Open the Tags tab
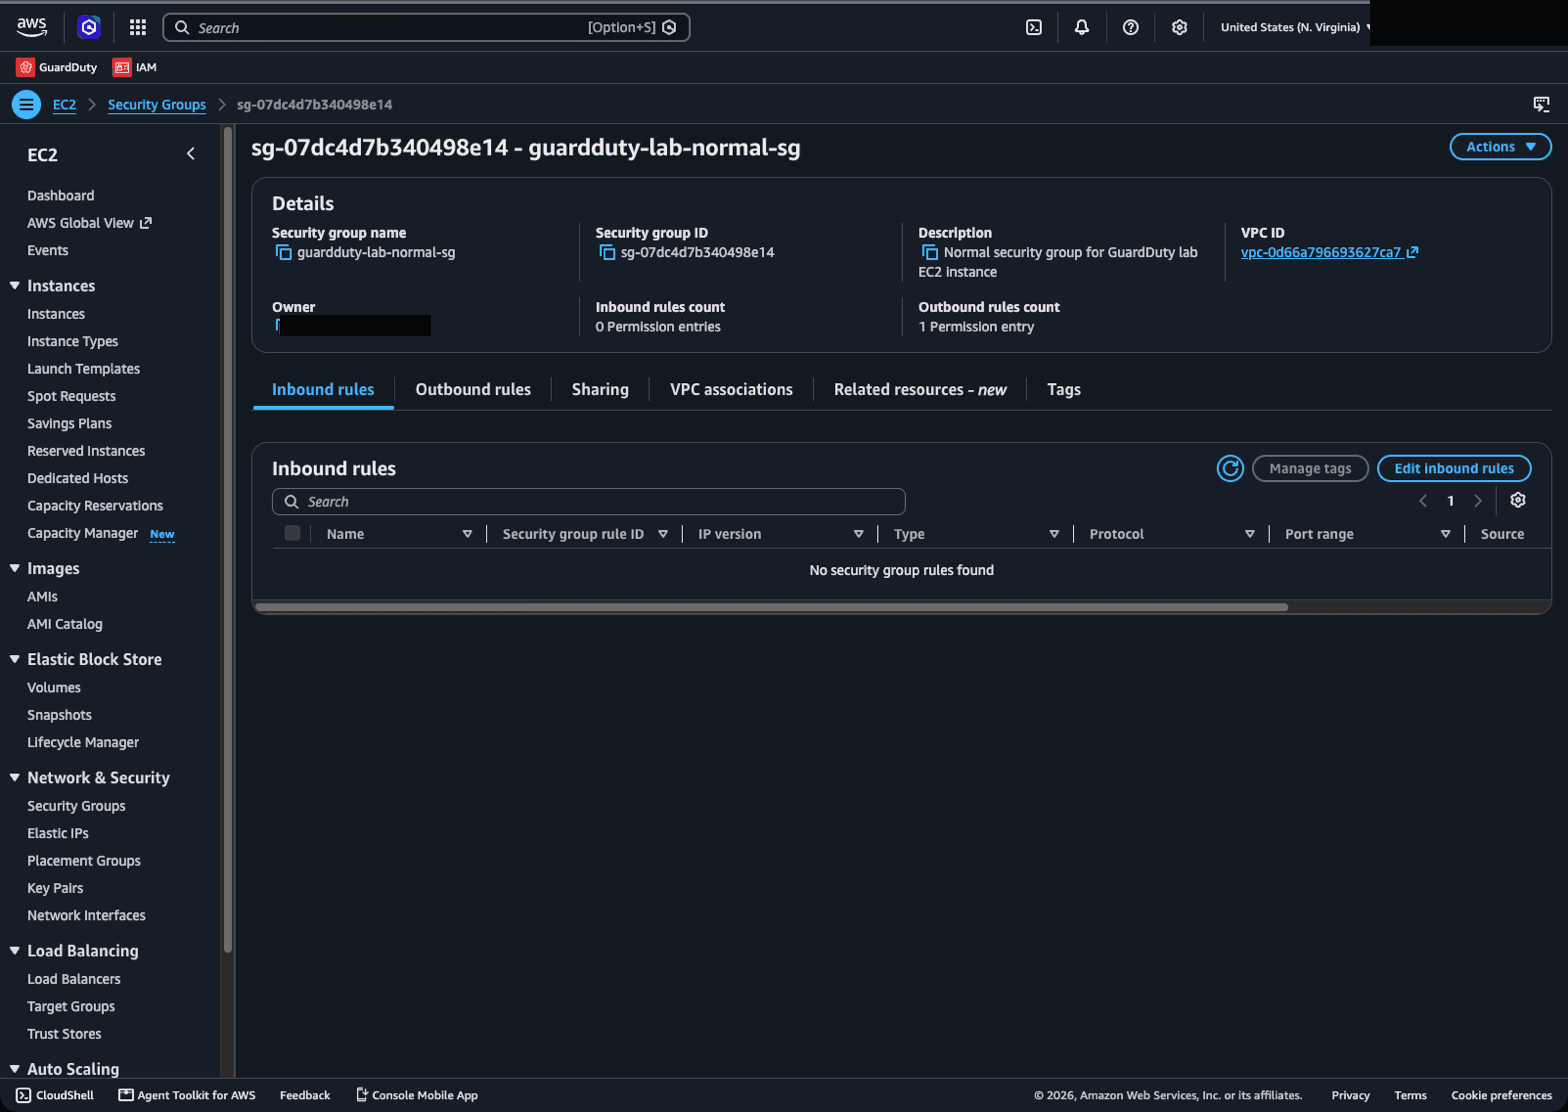 [1064, 389]
